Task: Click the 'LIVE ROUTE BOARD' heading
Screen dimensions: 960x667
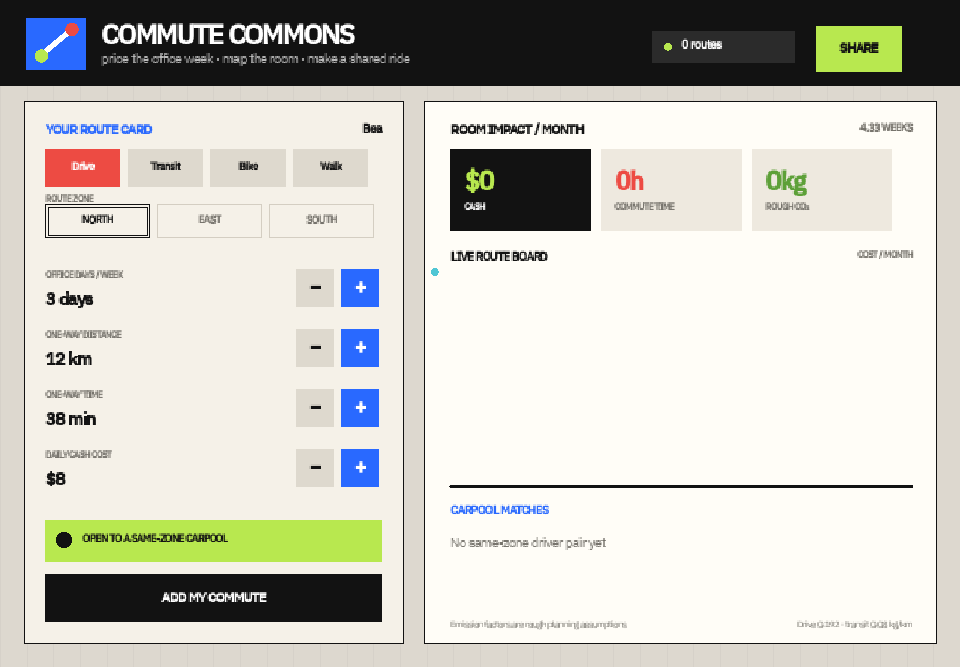Action: 499,257
